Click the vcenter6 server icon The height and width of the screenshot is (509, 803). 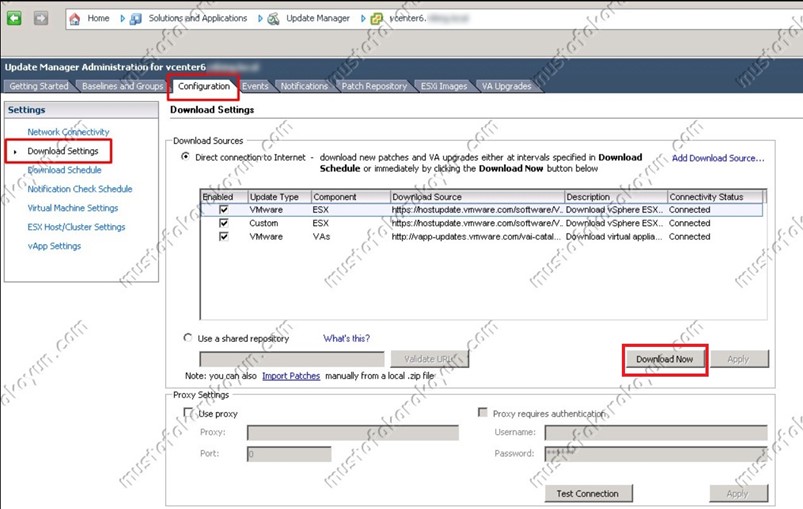pyautogui.click(x=377, y=18)
